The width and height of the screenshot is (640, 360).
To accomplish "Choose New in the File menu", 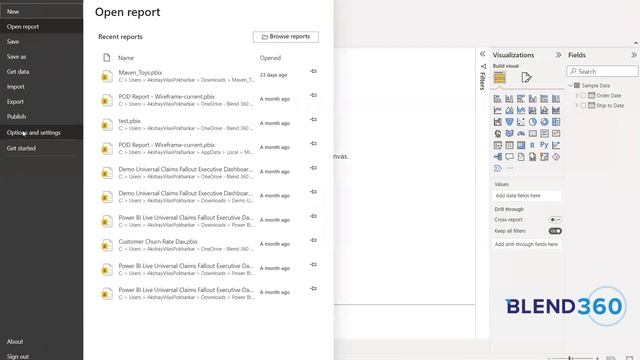I will 41,11.
